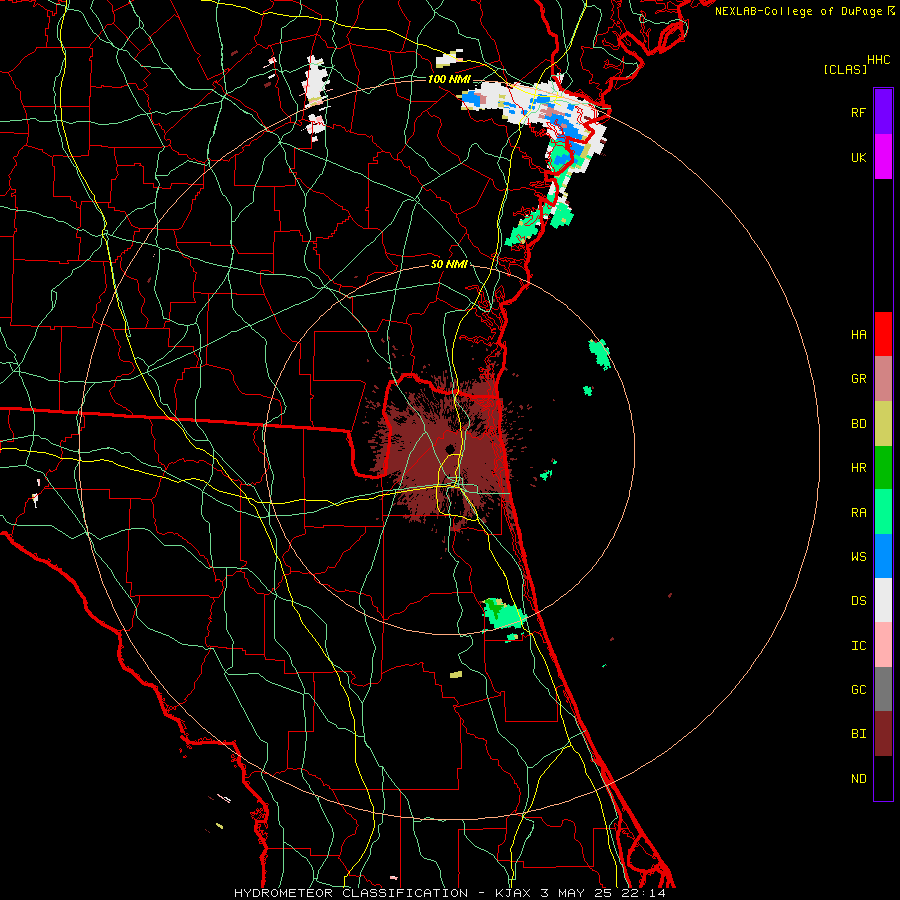The image size is (900, 900).
Task: Click the 'ND' legend label
Action: 858,779
